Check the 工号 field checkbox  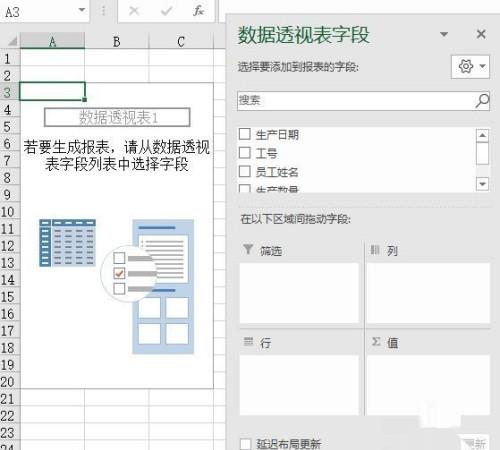(x=245, y=152)
